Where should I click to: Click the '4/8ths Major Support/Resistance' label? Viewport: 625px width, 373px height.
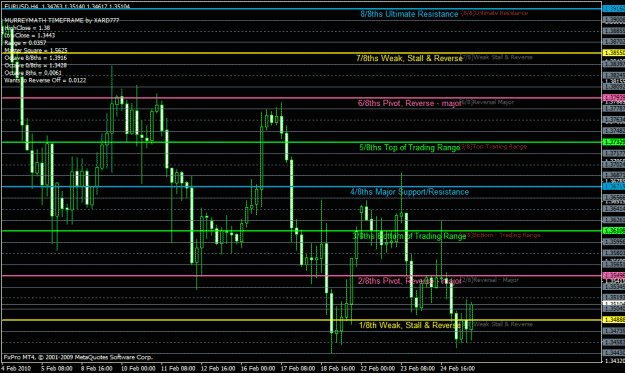click(x=409, y=192)
